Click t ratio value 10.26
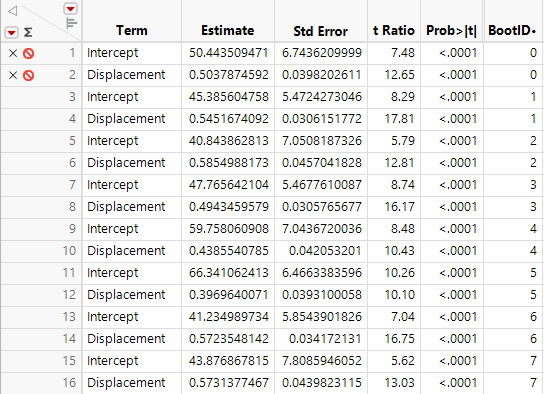 point(400,273)
